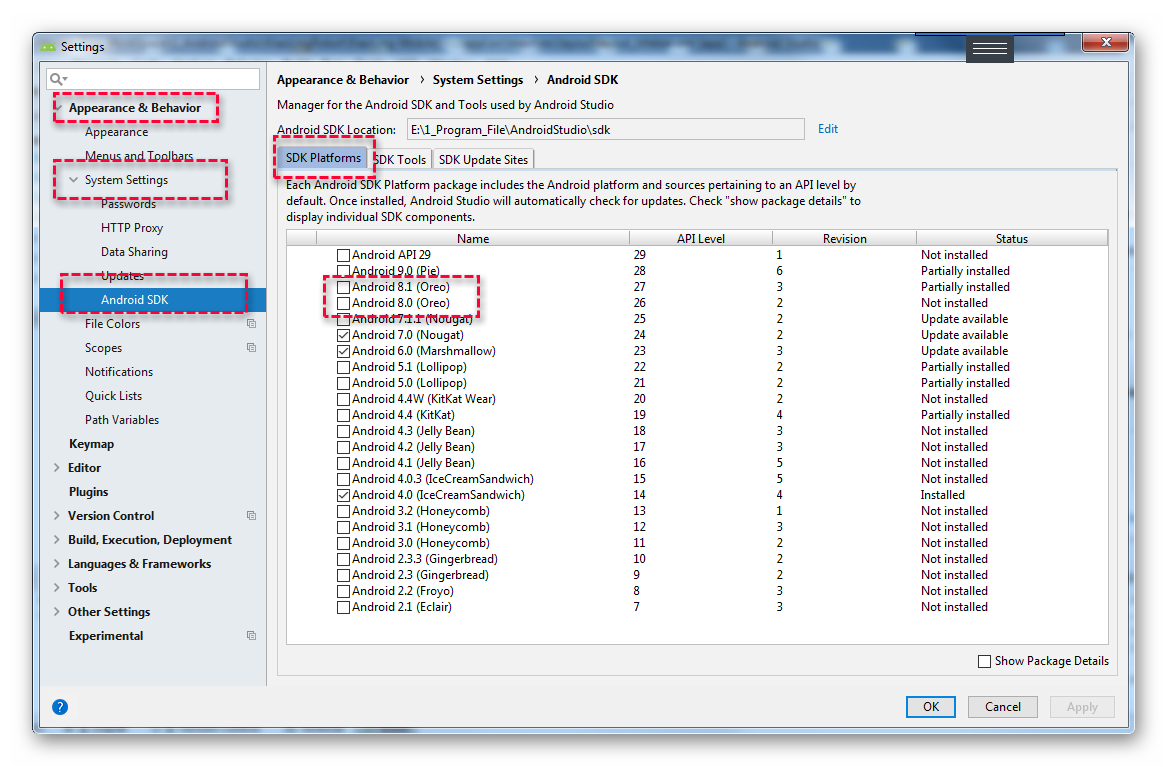Open the SDK Update Sites tab

(483, 159)
